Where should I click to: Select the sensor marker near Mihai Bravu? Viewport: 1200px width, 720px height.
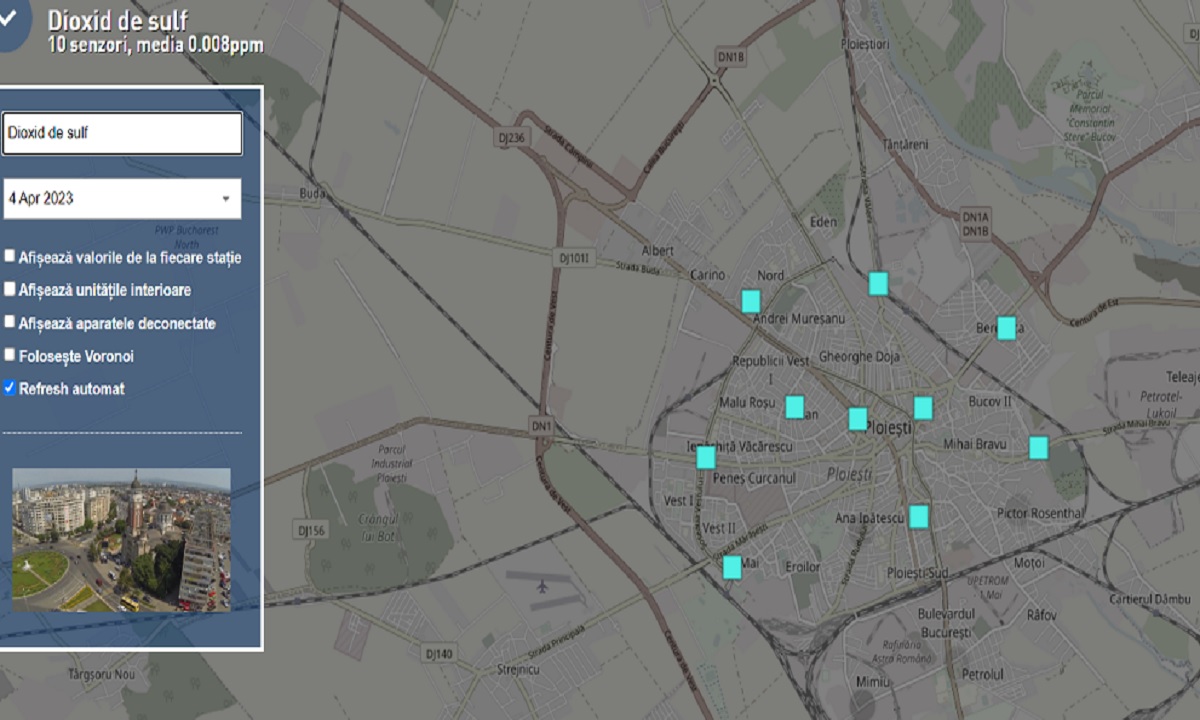1039,448
